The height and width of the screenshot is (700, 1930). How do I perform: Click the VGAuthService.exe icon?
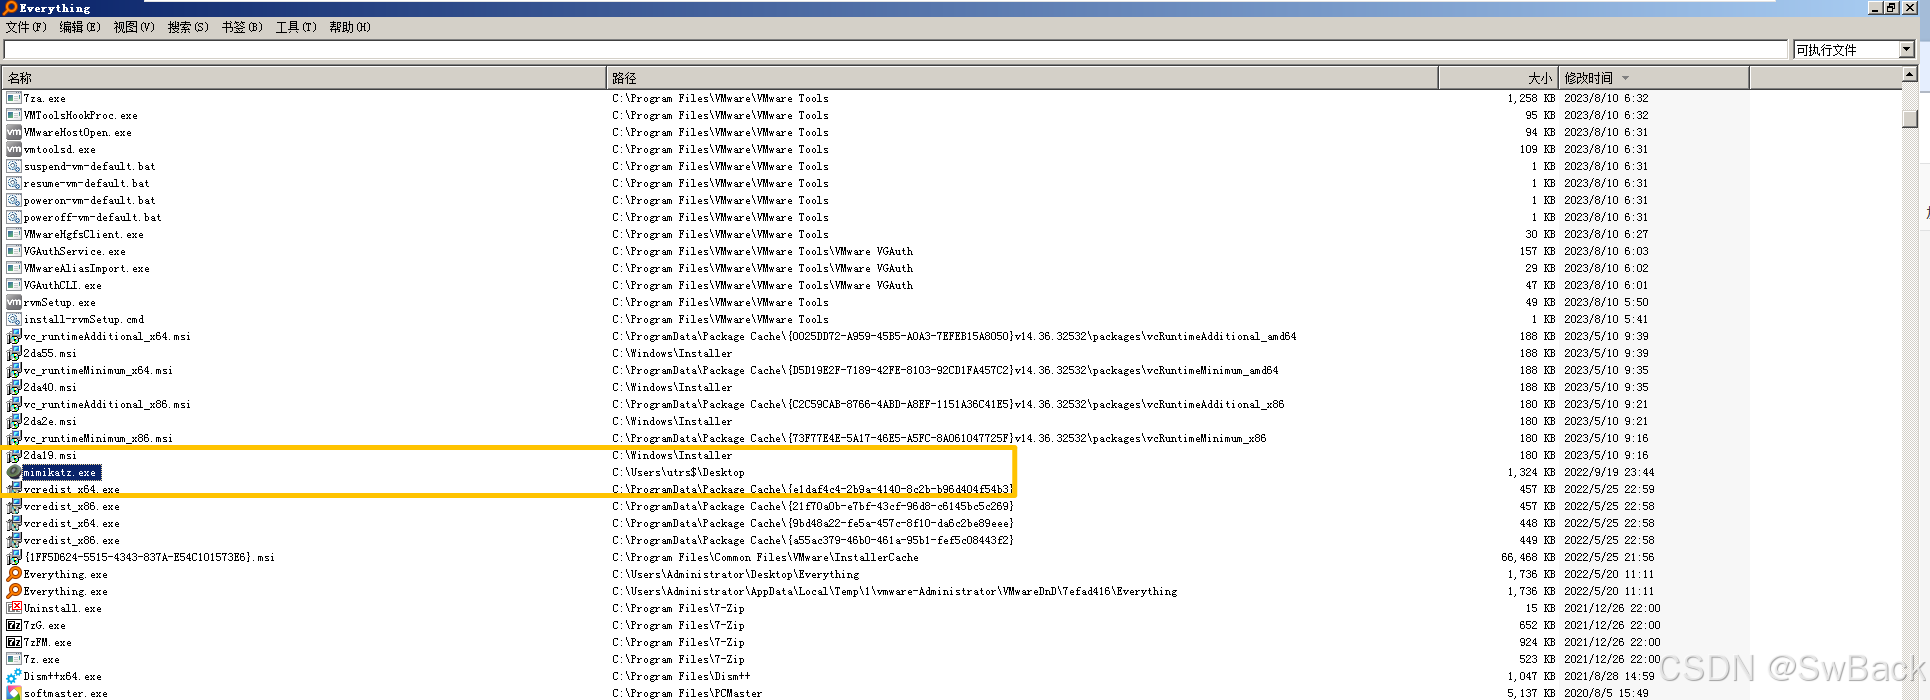coord(14,251)
